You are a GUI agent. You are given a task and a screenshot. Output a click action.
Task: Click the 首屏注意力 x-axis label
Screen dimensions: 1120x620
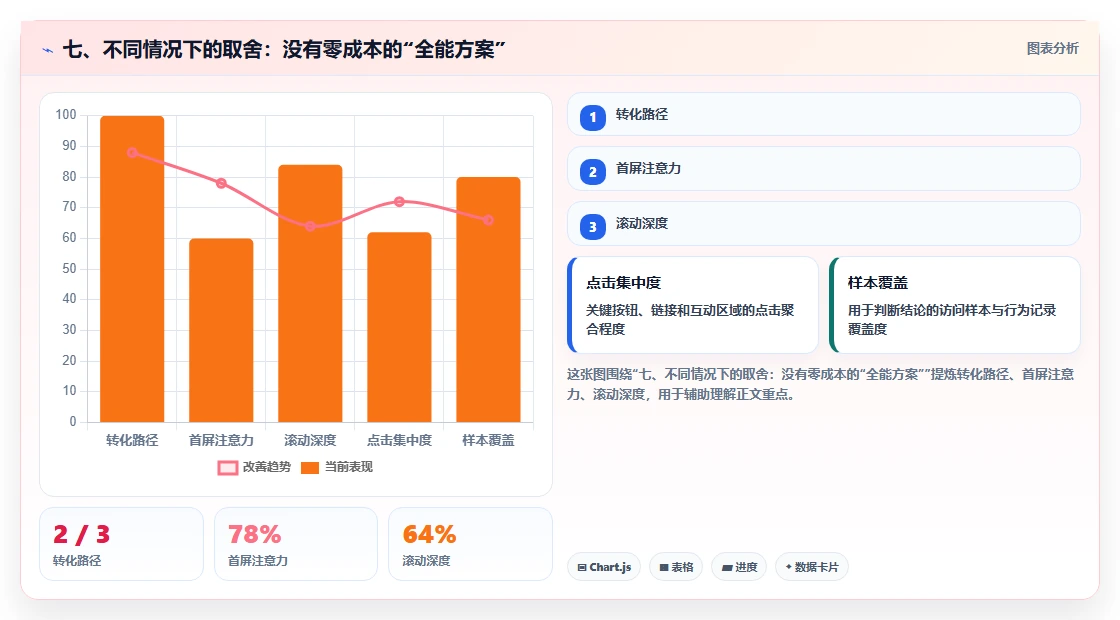(221, 441)
